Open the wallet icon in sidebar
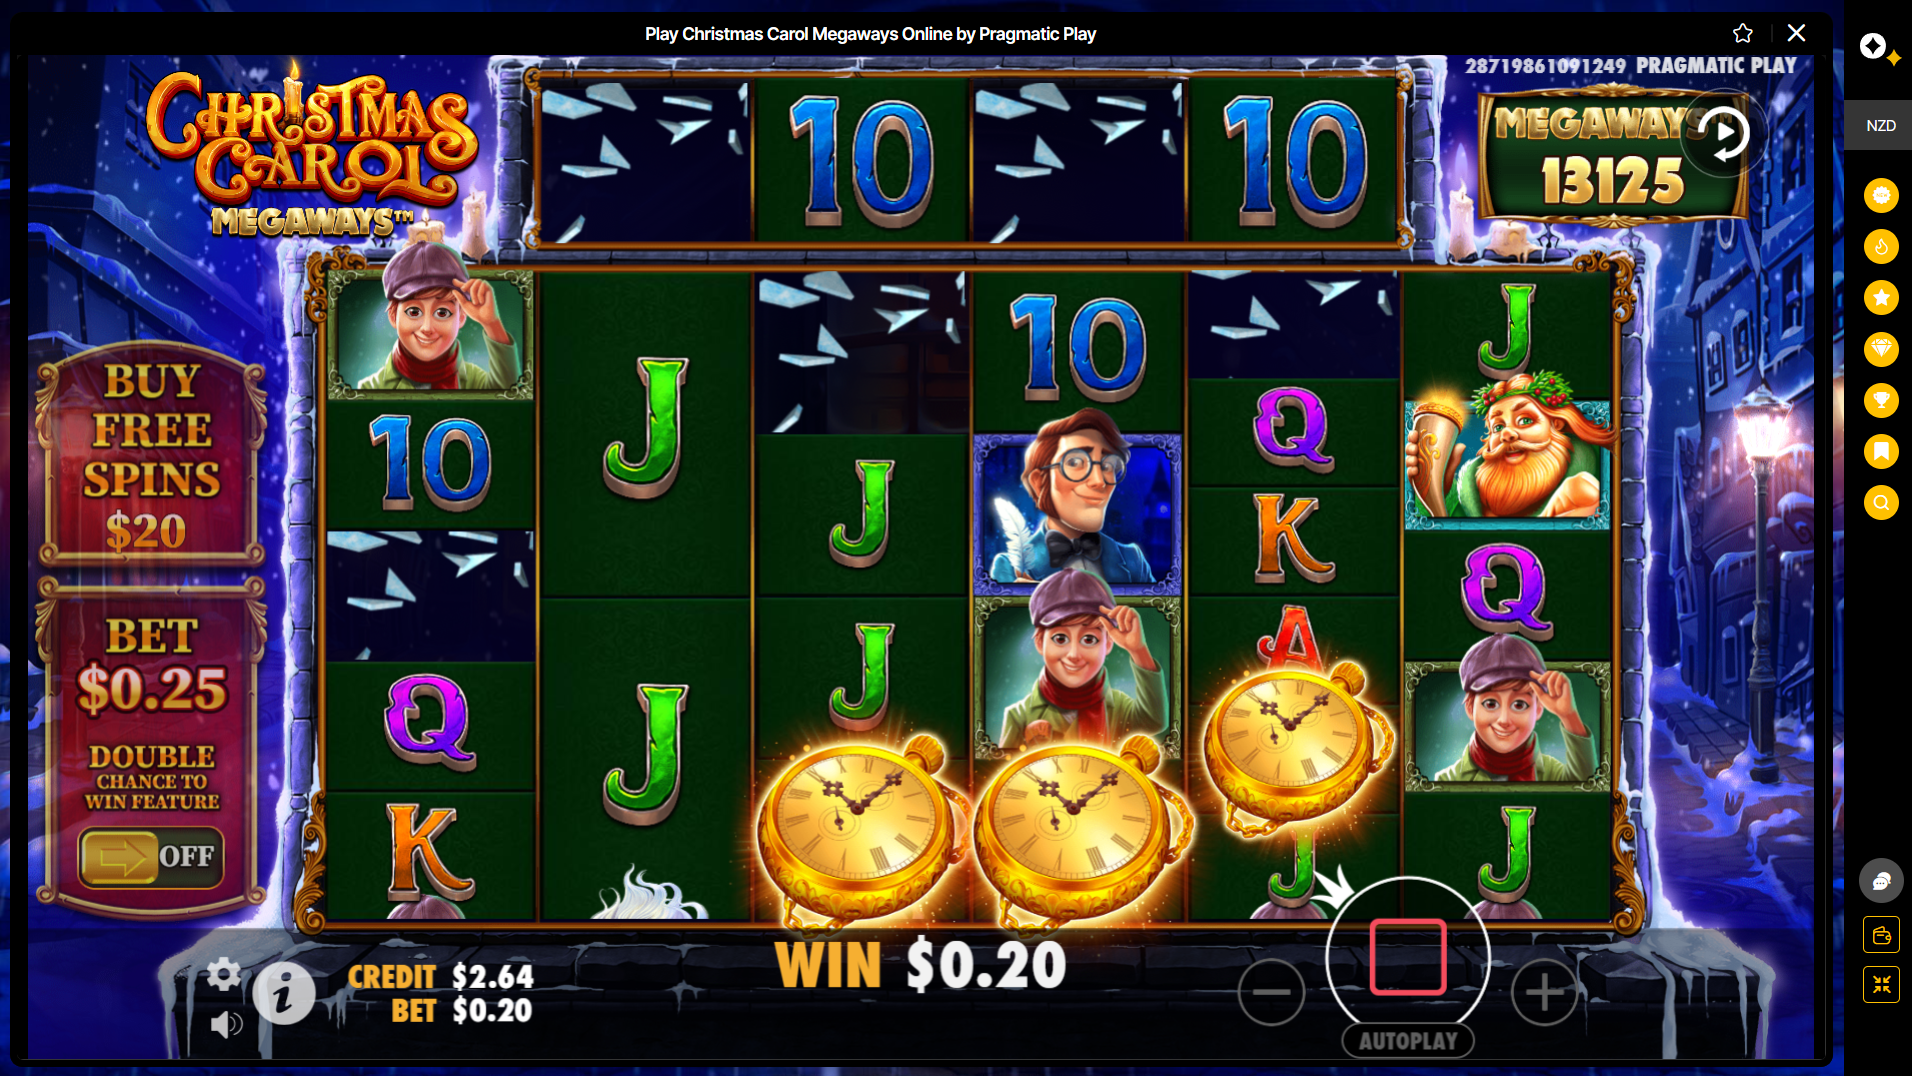The image size is (1912, 1076). pyautogui.click(x=1881, y=936)
